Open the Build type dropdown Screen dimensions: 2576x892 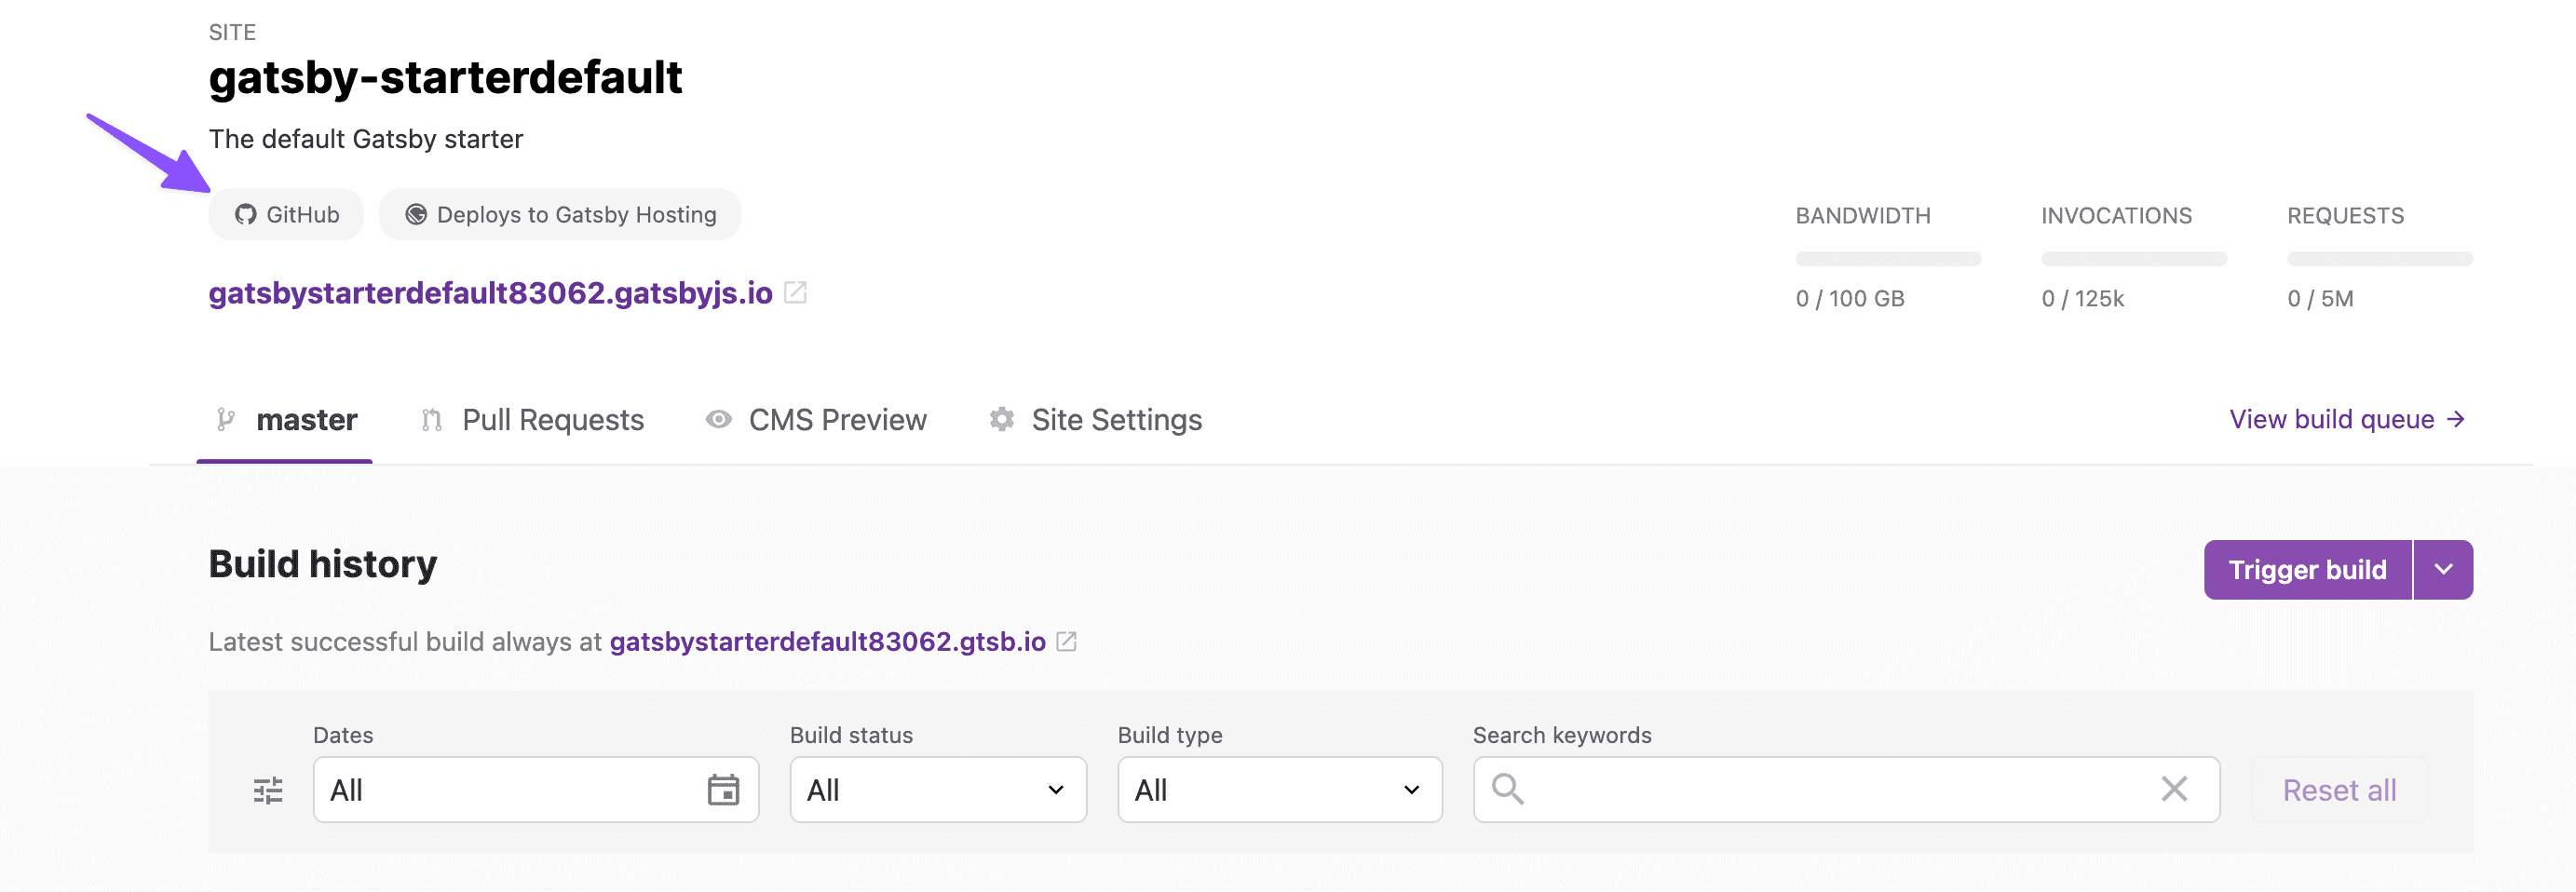click(1280, 789)
